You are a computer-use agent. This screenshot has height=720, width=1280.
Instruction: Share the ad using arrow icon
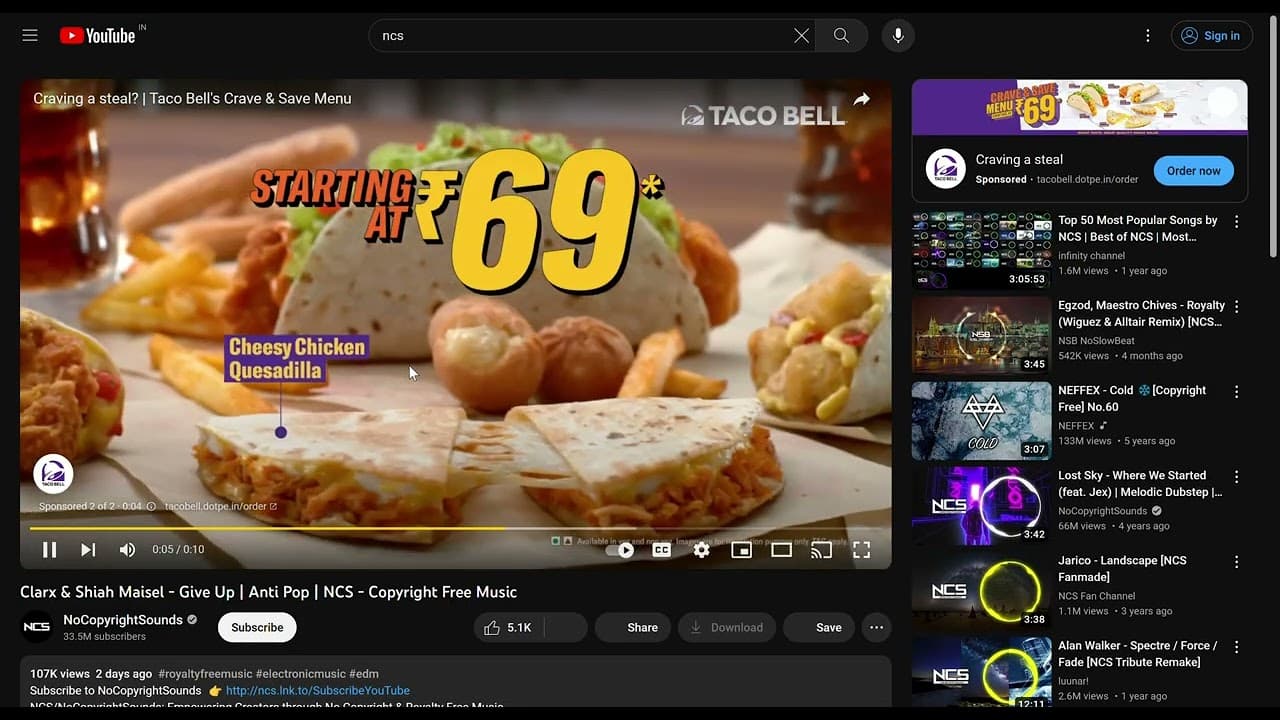click(x=861, y=99)
